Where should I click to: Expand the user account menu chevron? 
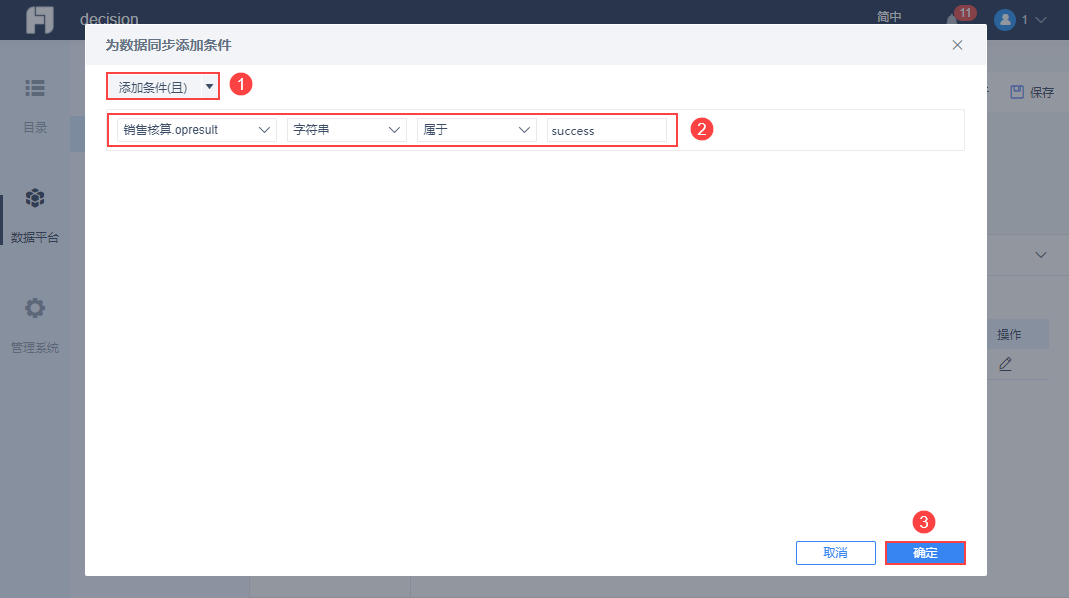[1041, 20]
